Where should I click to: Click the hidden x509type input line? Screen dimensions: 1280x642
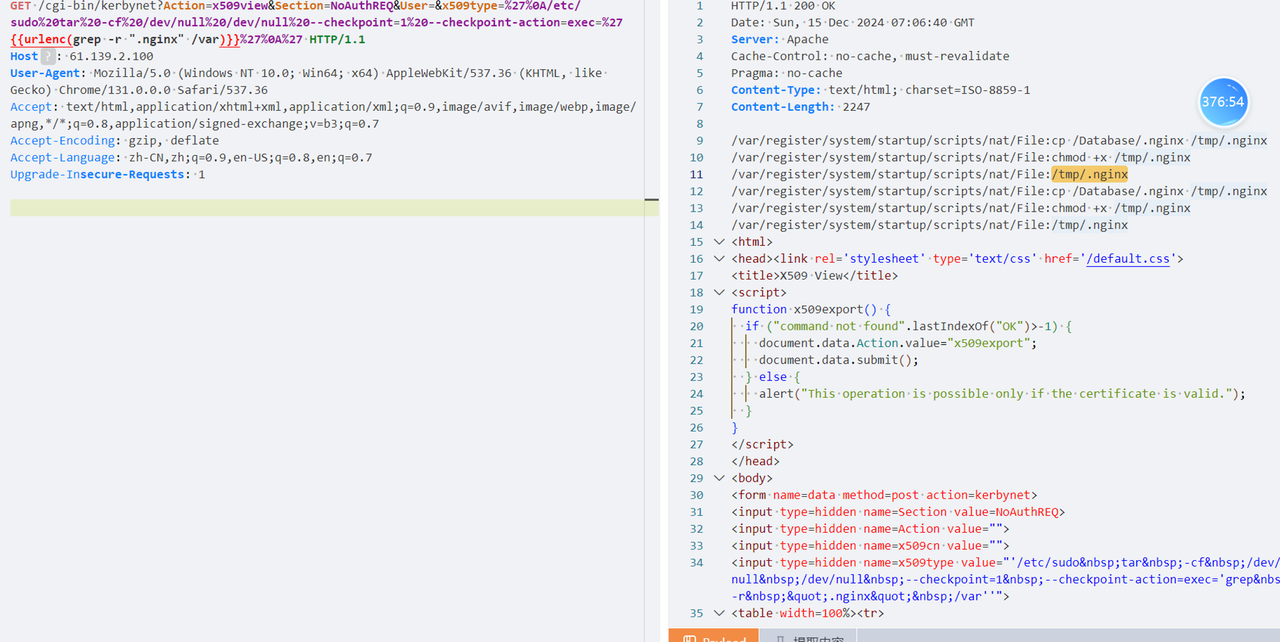pyautogui.click(x=1005, y=579)
